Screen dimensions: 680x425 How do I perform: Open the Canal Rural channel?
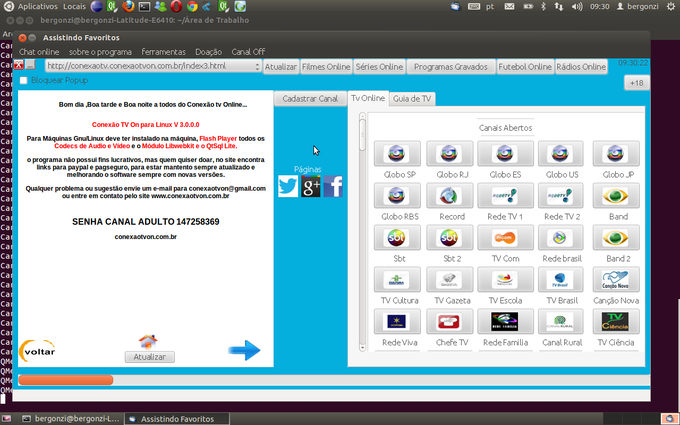tap(561, 322)
